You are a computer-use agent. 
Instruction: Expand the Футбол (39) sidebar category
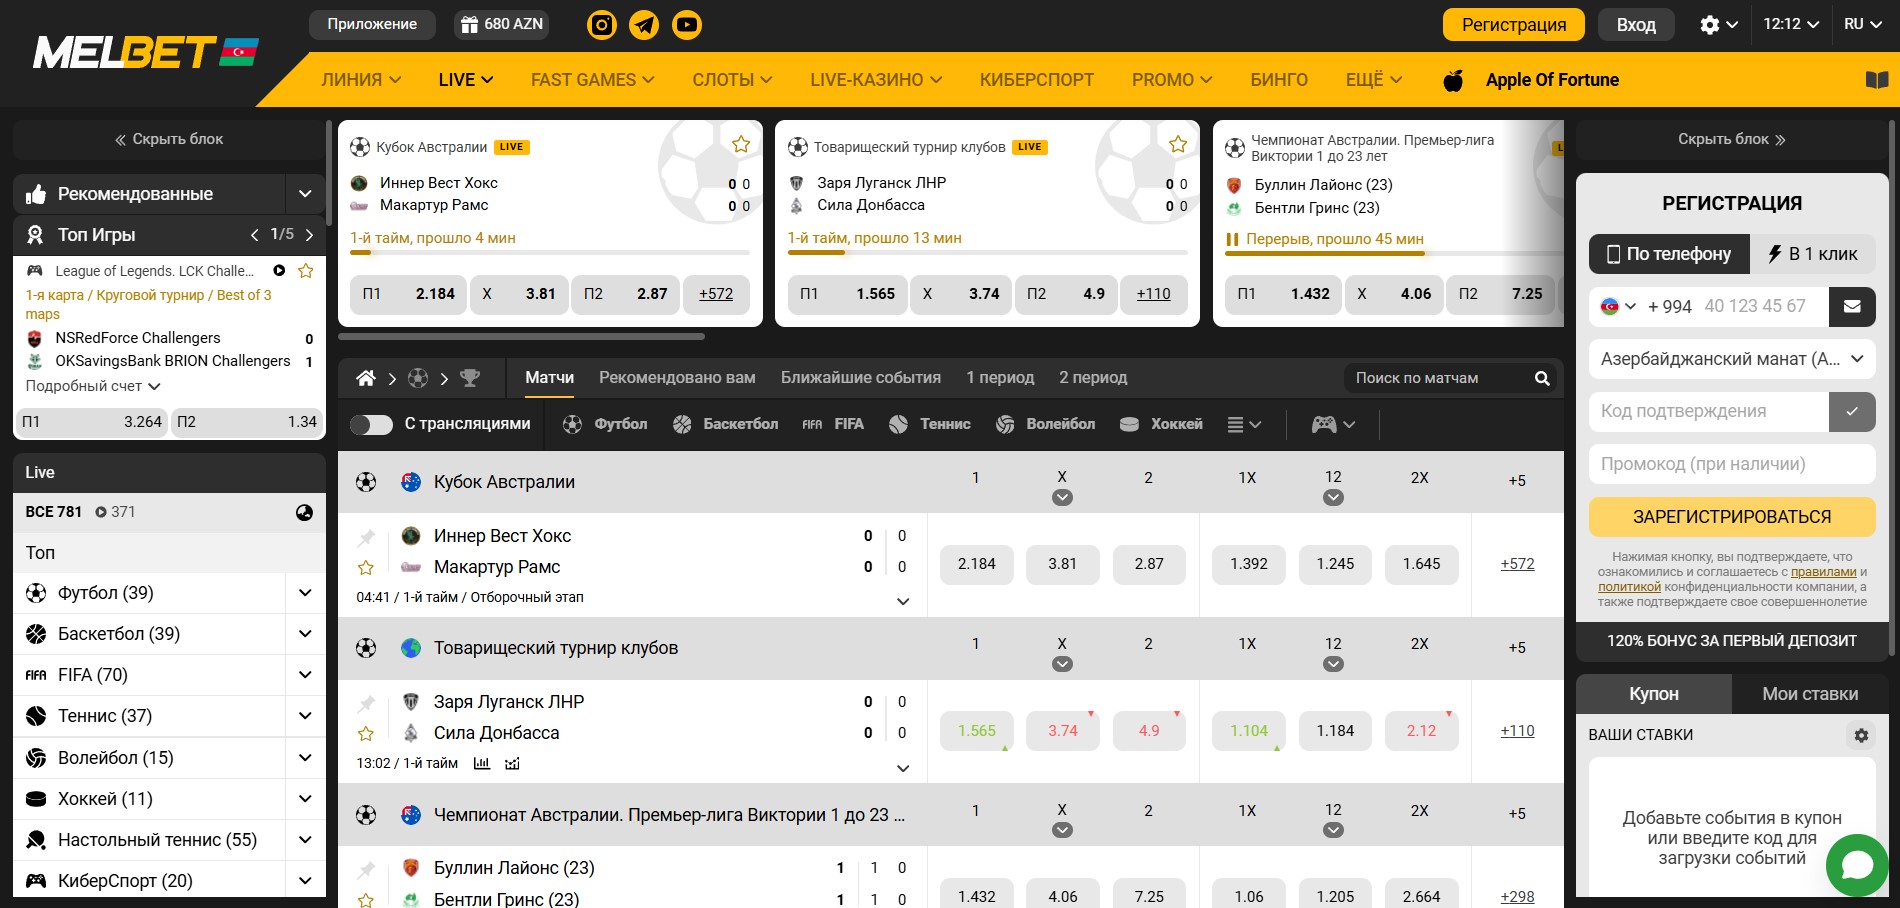point(305,593)
